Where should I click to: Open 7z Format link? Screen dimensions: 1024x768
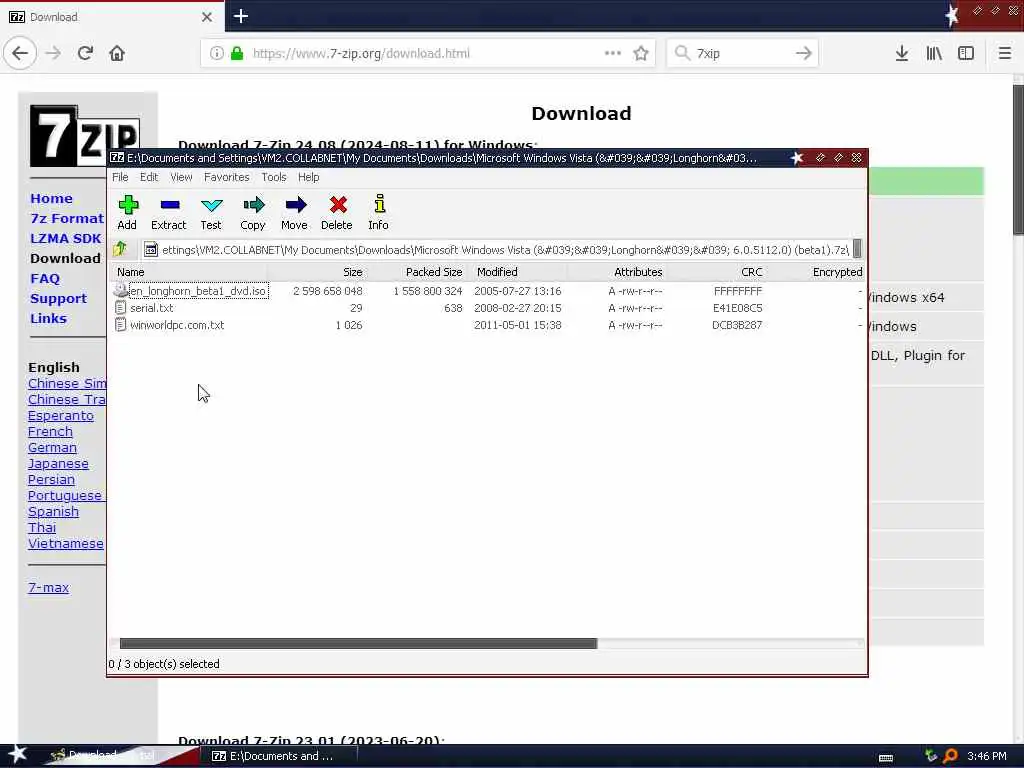click(67, 218)
